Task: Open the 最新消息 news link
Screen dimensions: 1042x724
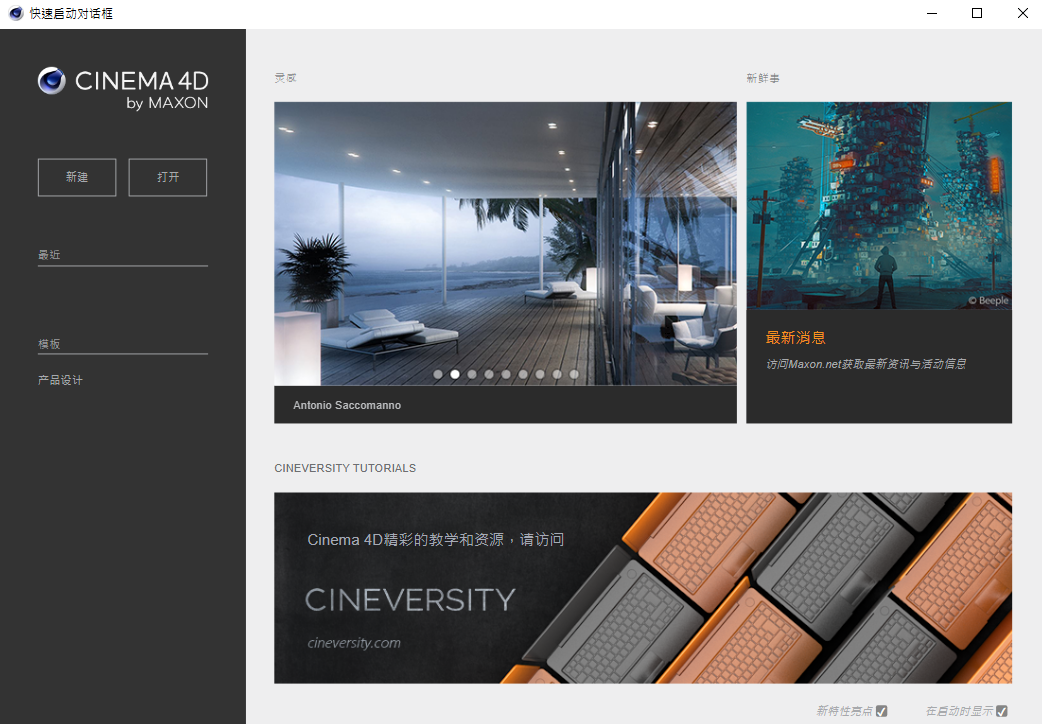Action: coord(795,338)
